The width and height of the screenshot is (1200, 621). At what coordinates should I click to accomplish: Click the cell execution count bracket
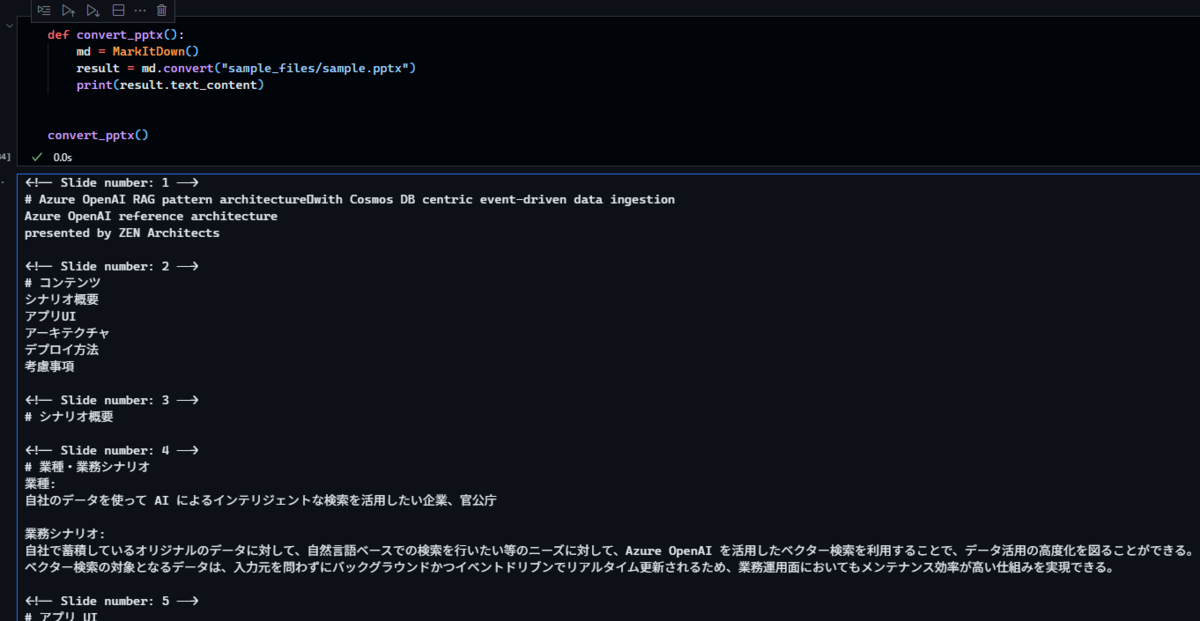click(x=6, y=157)
